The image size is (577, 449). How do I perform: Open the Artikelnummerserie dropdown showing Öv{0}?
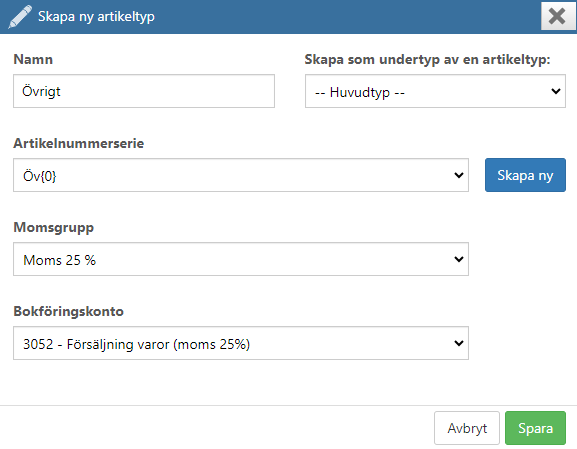(241, 175)
